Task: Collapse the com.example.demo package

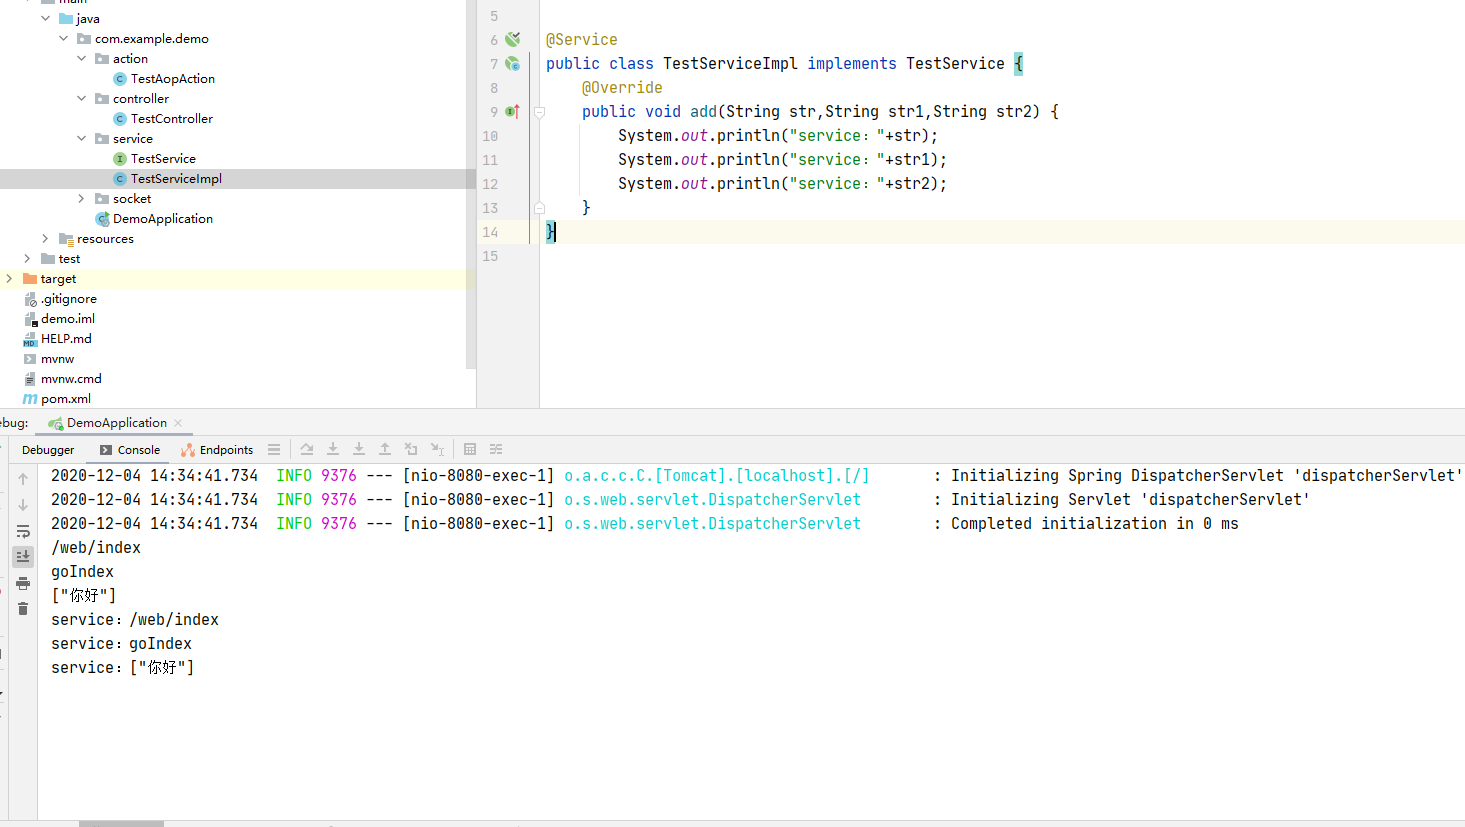Action: point(64,38)
